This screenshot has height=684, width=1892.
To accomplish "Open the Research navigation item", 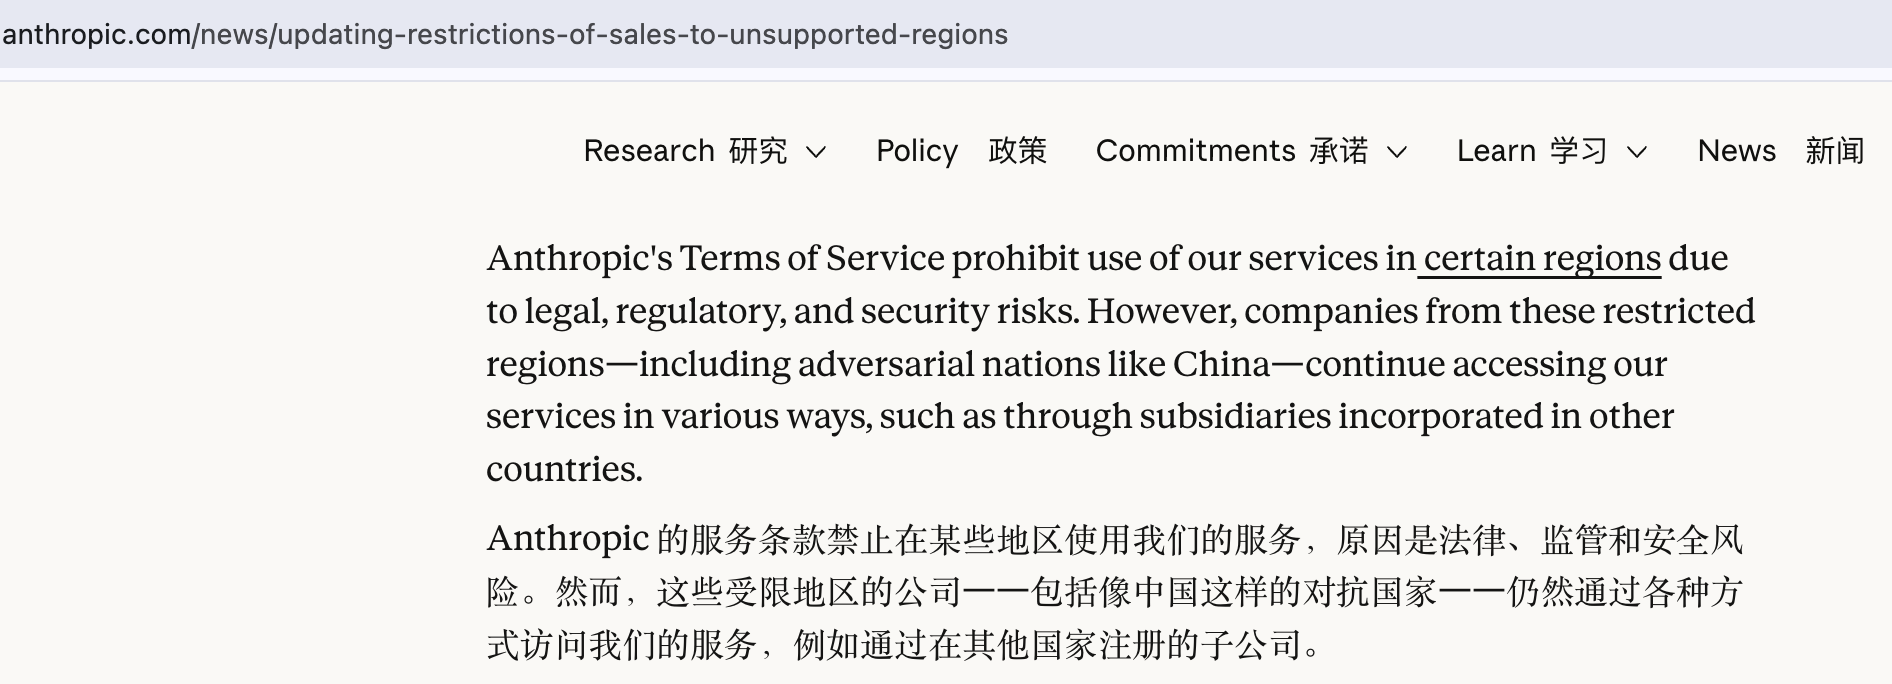I will [649, 151].
